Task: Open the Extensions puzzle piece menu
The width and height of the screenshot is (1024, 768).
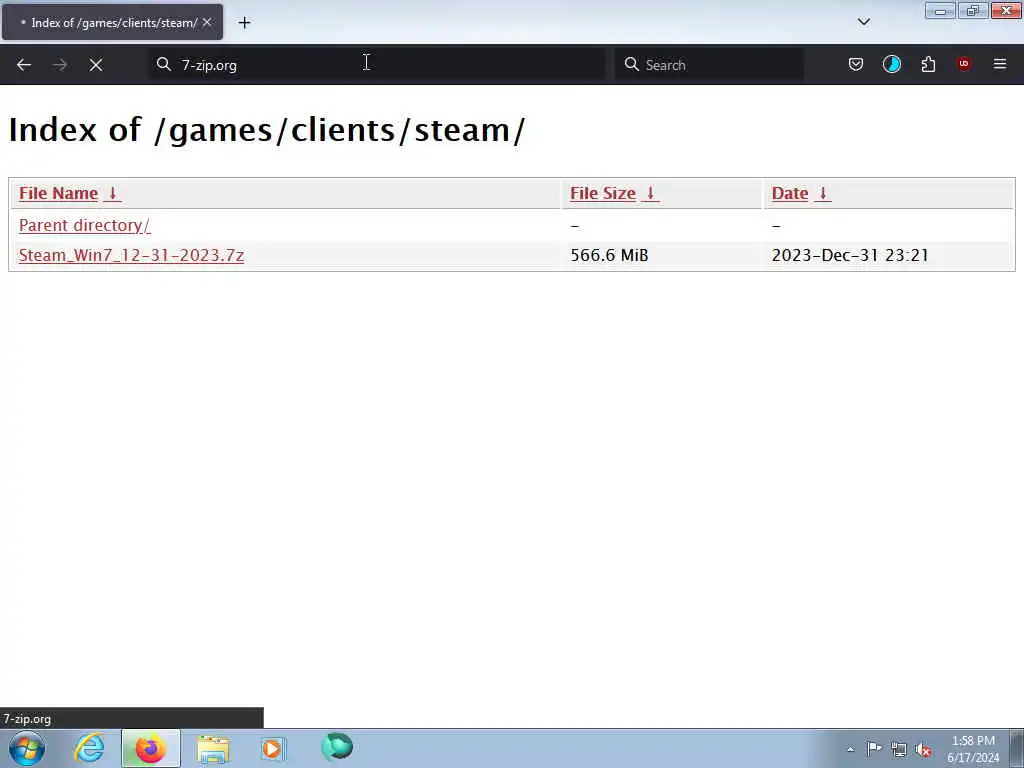Action: point(928,64)
